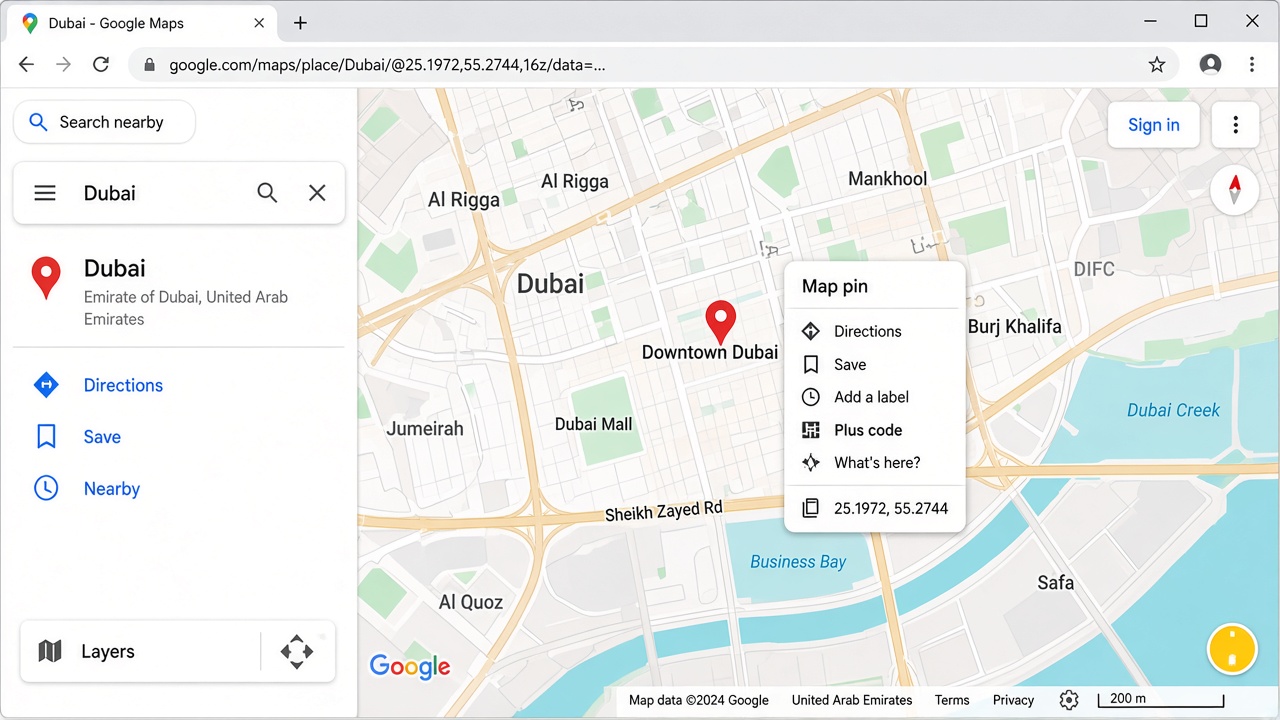This screenshot has height=720, width=1280.
Task: Click the Dubai Creek map label
Action: 1174,410
